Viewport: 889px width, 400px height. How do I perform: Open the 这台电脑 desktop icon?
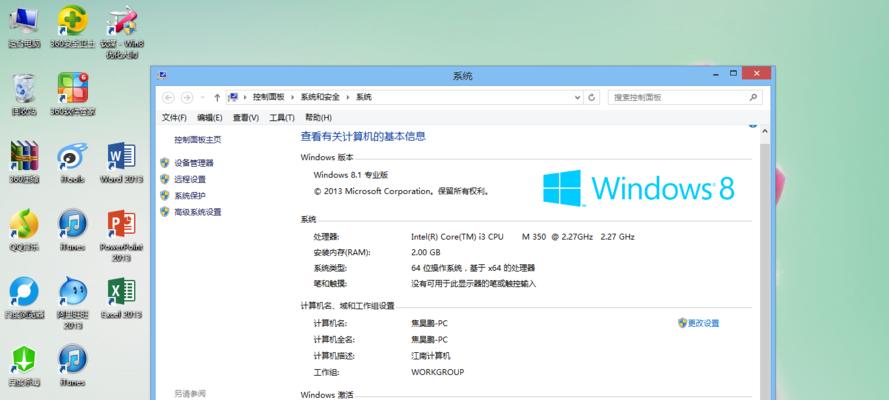pos(24,27)
